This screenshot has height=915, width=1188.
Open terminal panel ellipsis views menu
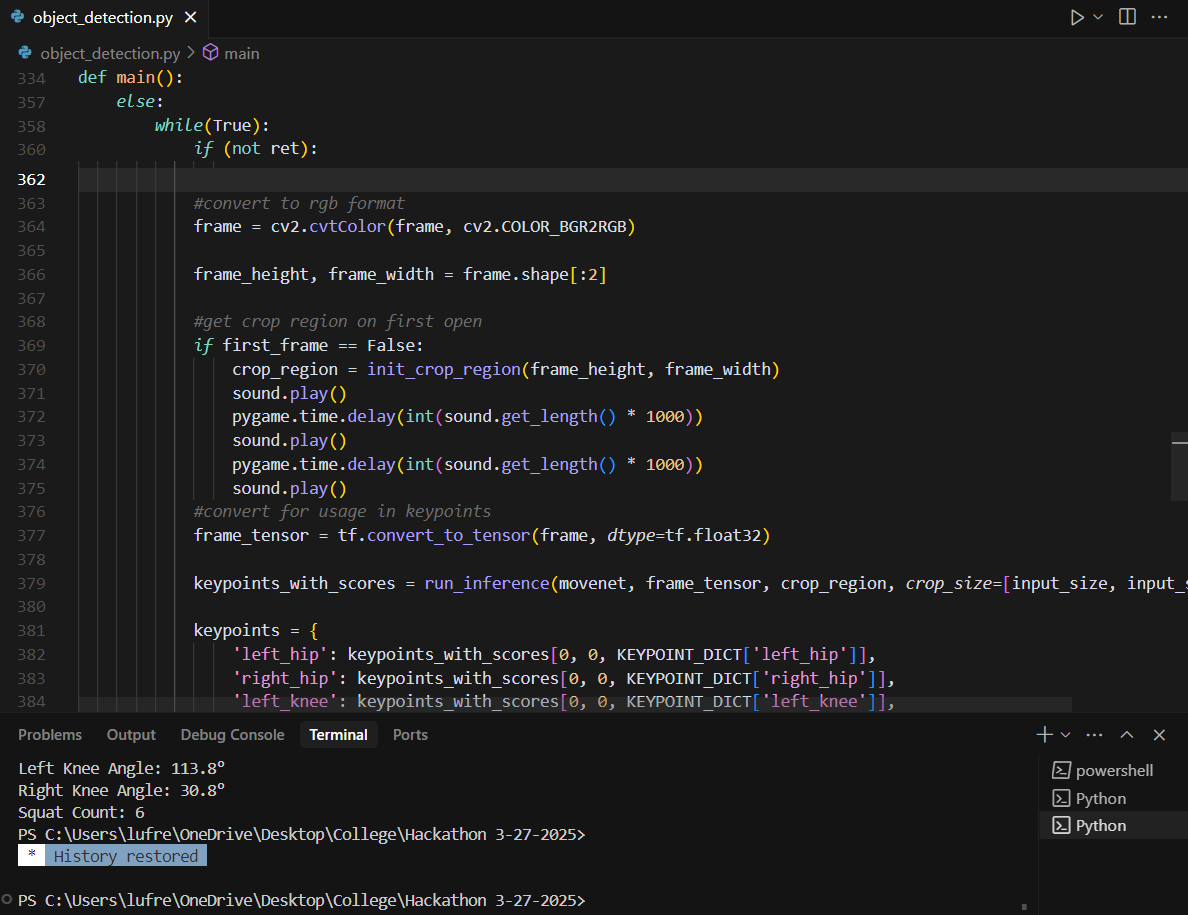click(x=1094, y=735)
